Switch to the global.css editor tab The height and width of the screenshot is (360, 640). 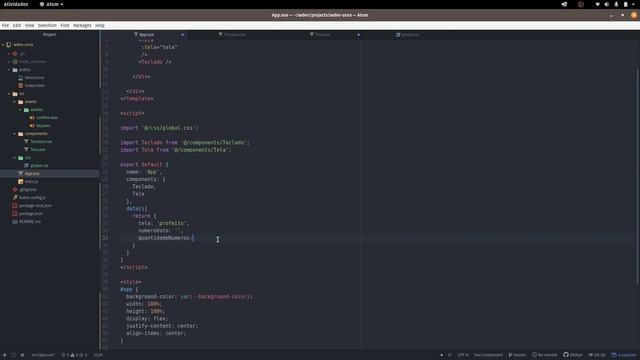click(407, 35)
